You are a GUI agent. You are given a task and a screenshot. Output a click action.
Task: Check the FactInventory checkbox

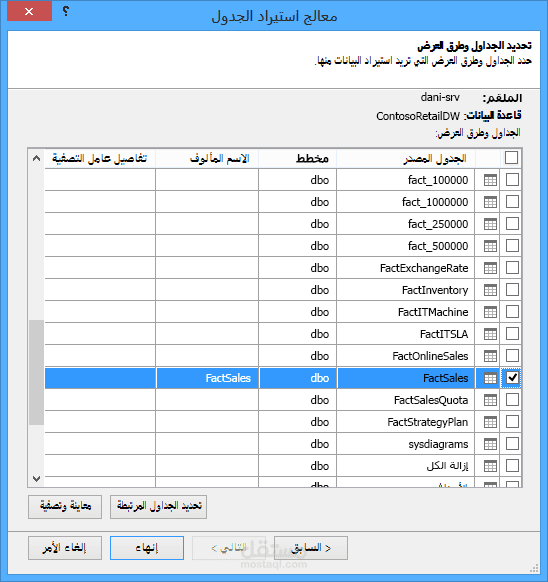tap(512, 290)
